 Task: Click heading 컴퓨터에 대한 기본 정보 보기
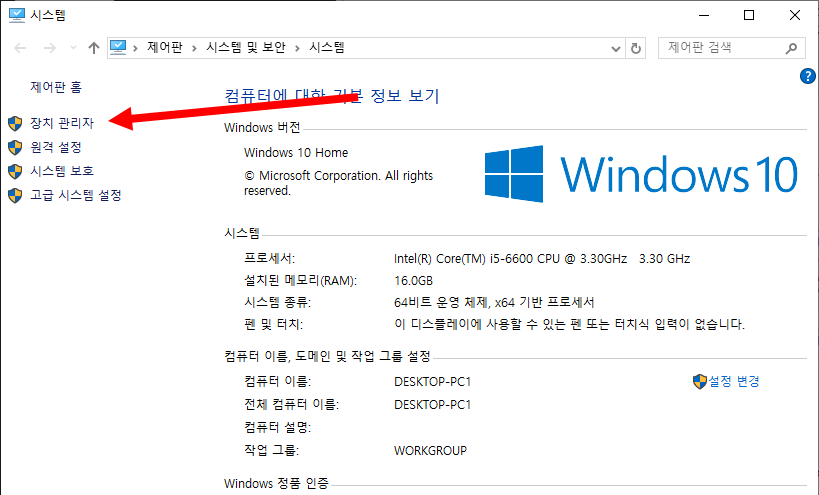332,96
